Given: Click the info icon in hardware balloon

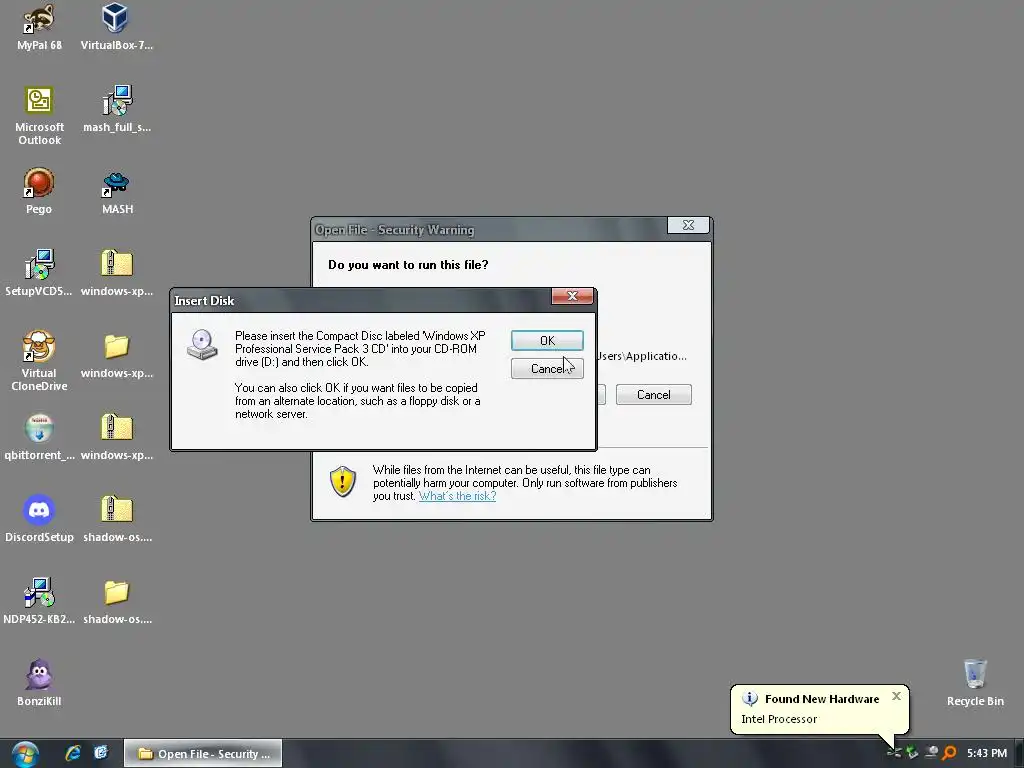Looking at the screenshot, I should pos(750,698).
